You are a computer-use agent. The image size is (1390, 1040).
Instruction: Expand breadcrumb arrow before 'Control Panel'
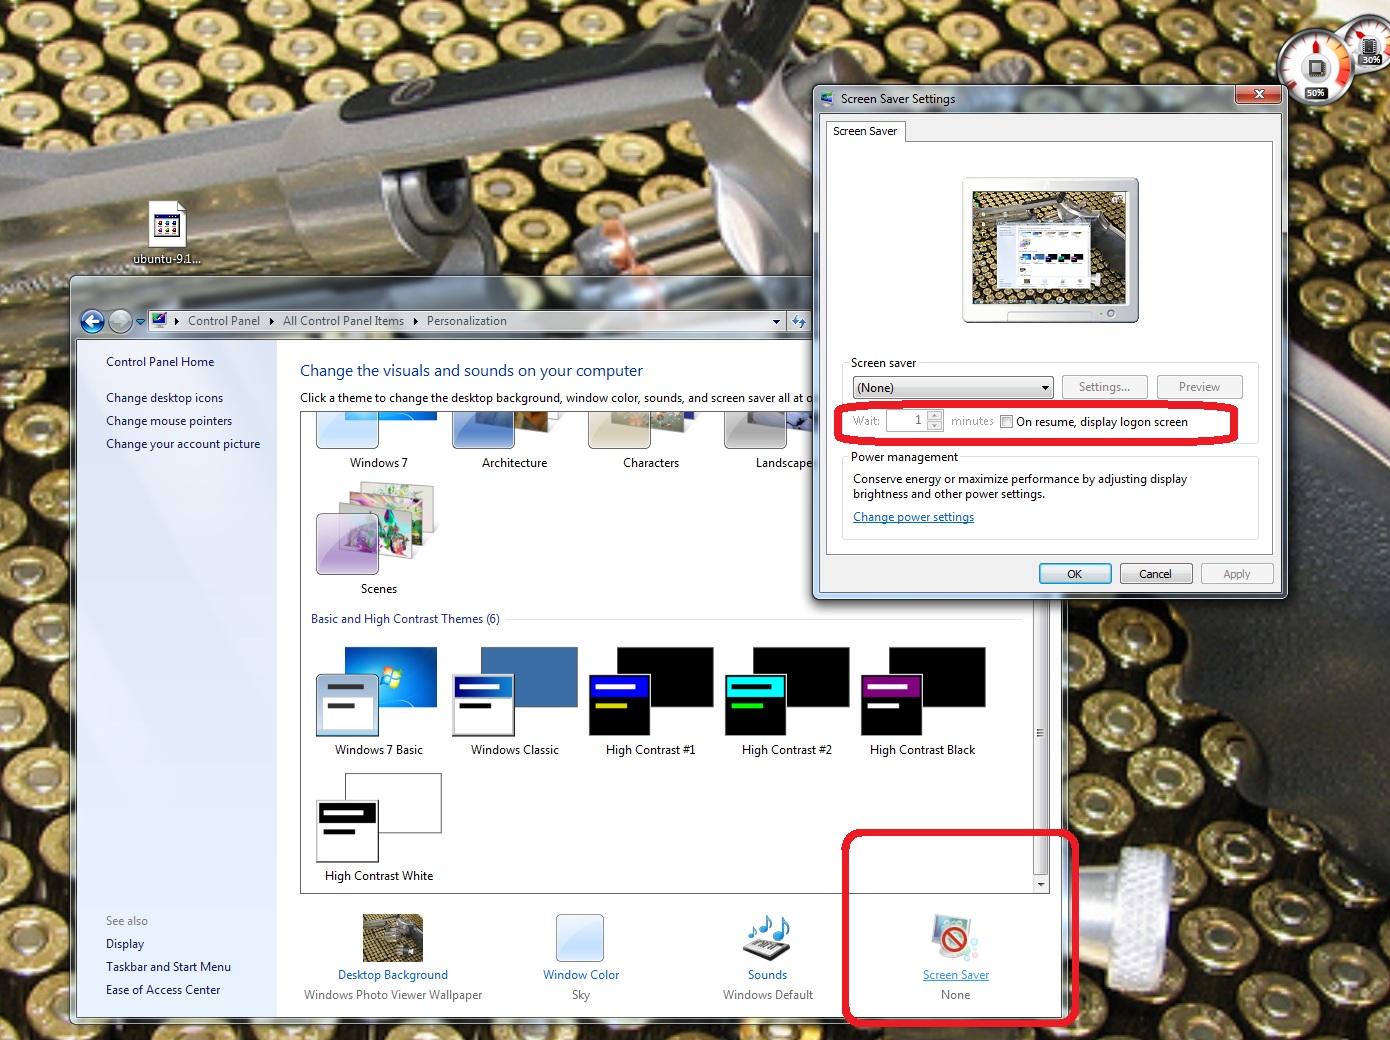tap(177, 321)
